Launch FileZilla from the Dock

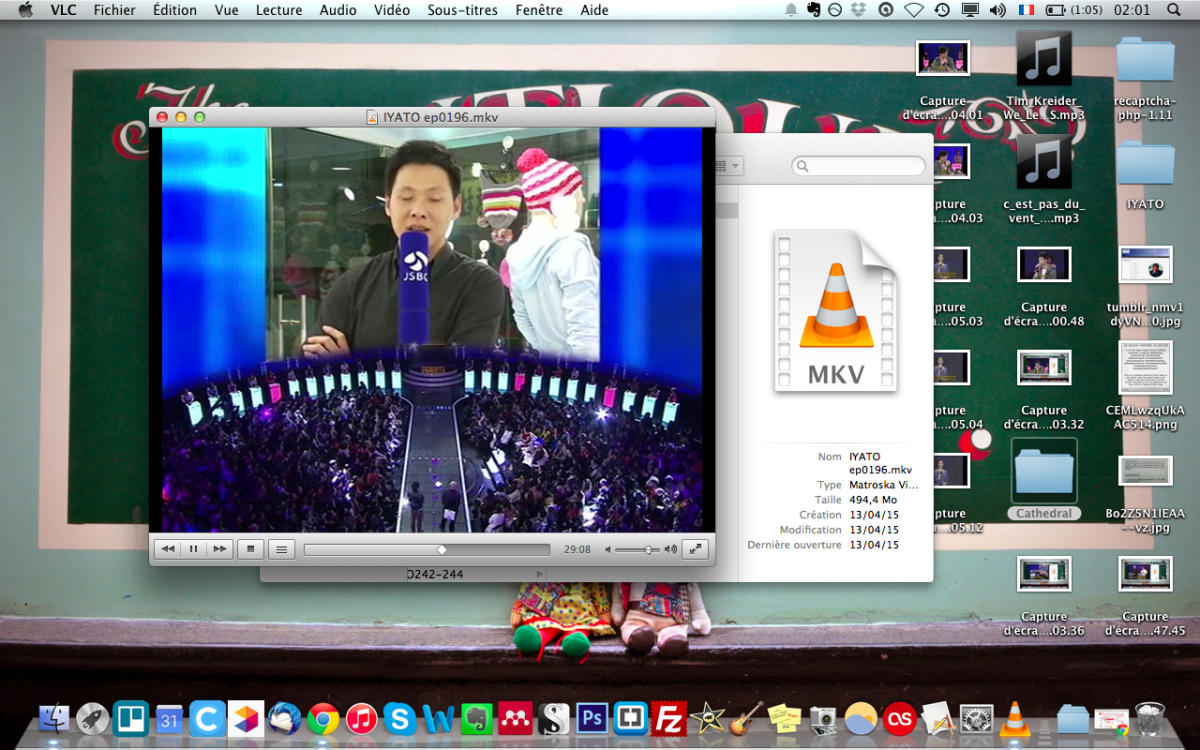[x=668, y=718]
